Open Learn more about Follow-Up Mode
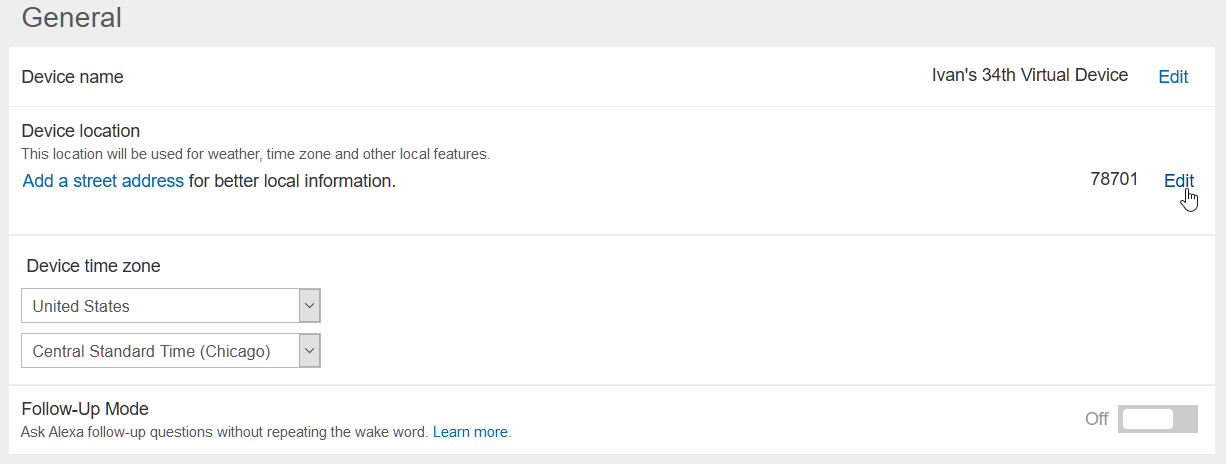 [x=470, y=432]
